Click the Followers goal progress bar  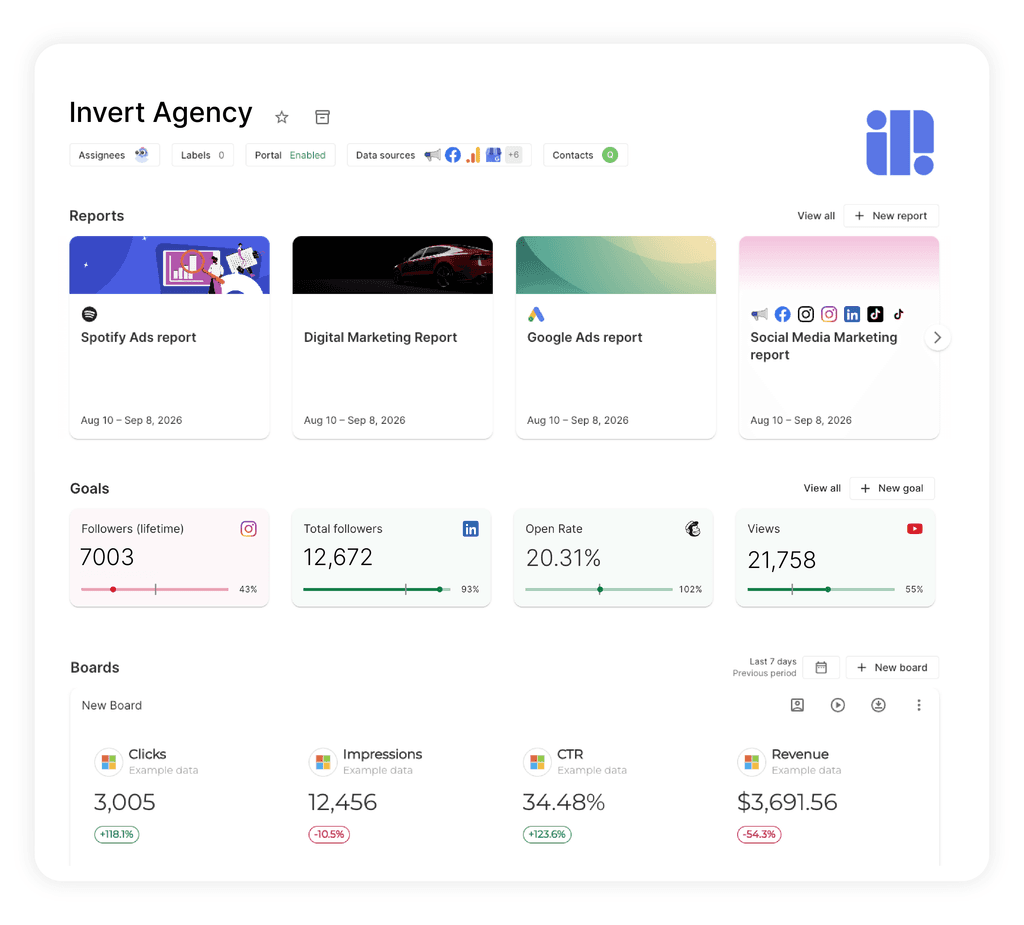(155, 589)
